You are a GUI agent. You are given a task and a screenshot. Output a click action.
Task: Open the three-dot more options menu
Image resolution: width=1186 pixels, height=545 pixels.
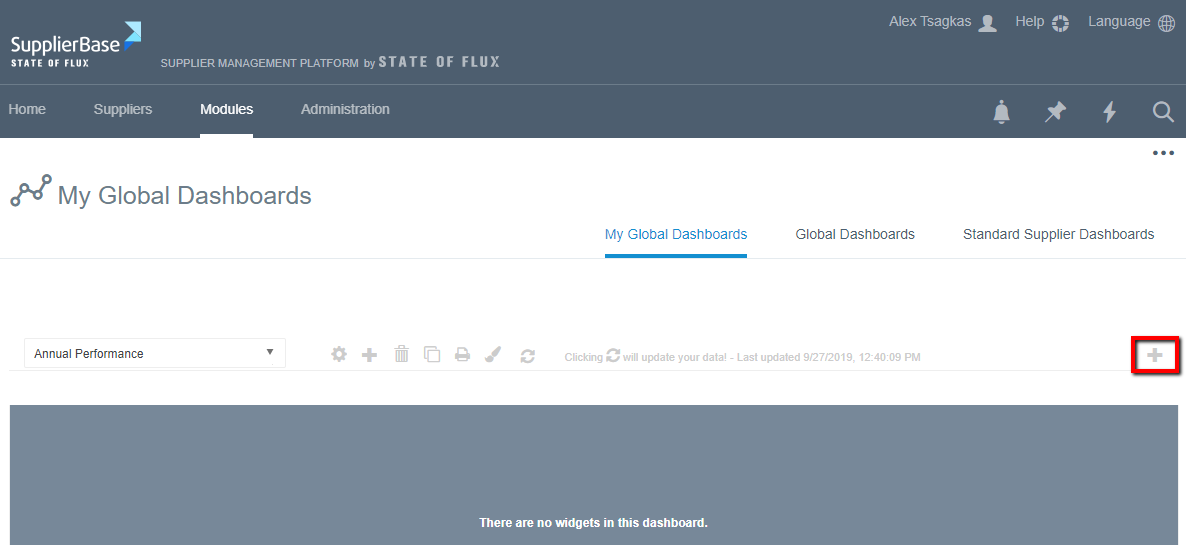pyautogui.click(x=1163, y=153)
